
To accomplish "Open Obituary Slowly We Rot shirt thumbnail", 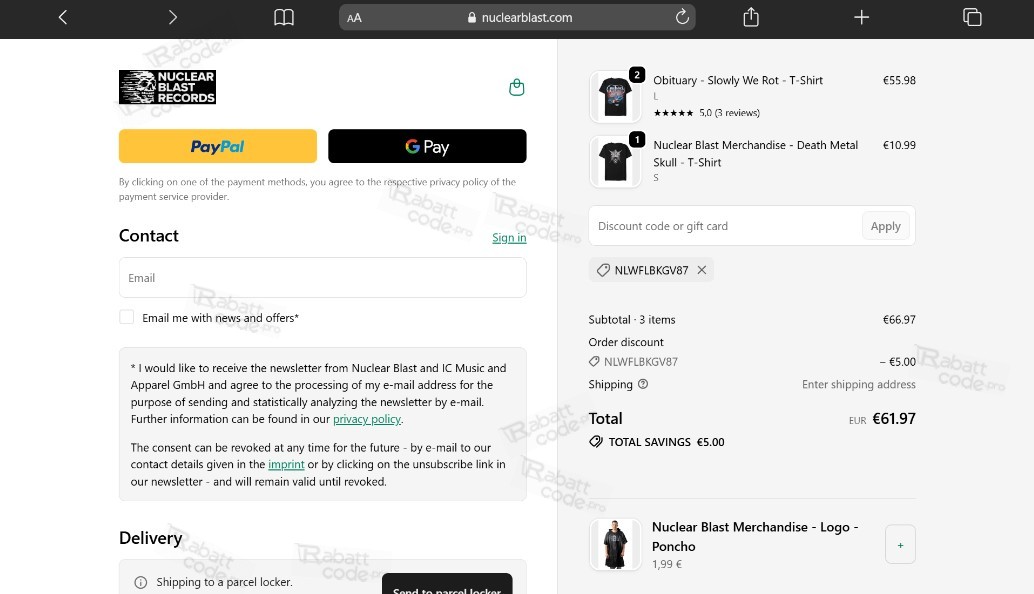I will 615,97.
